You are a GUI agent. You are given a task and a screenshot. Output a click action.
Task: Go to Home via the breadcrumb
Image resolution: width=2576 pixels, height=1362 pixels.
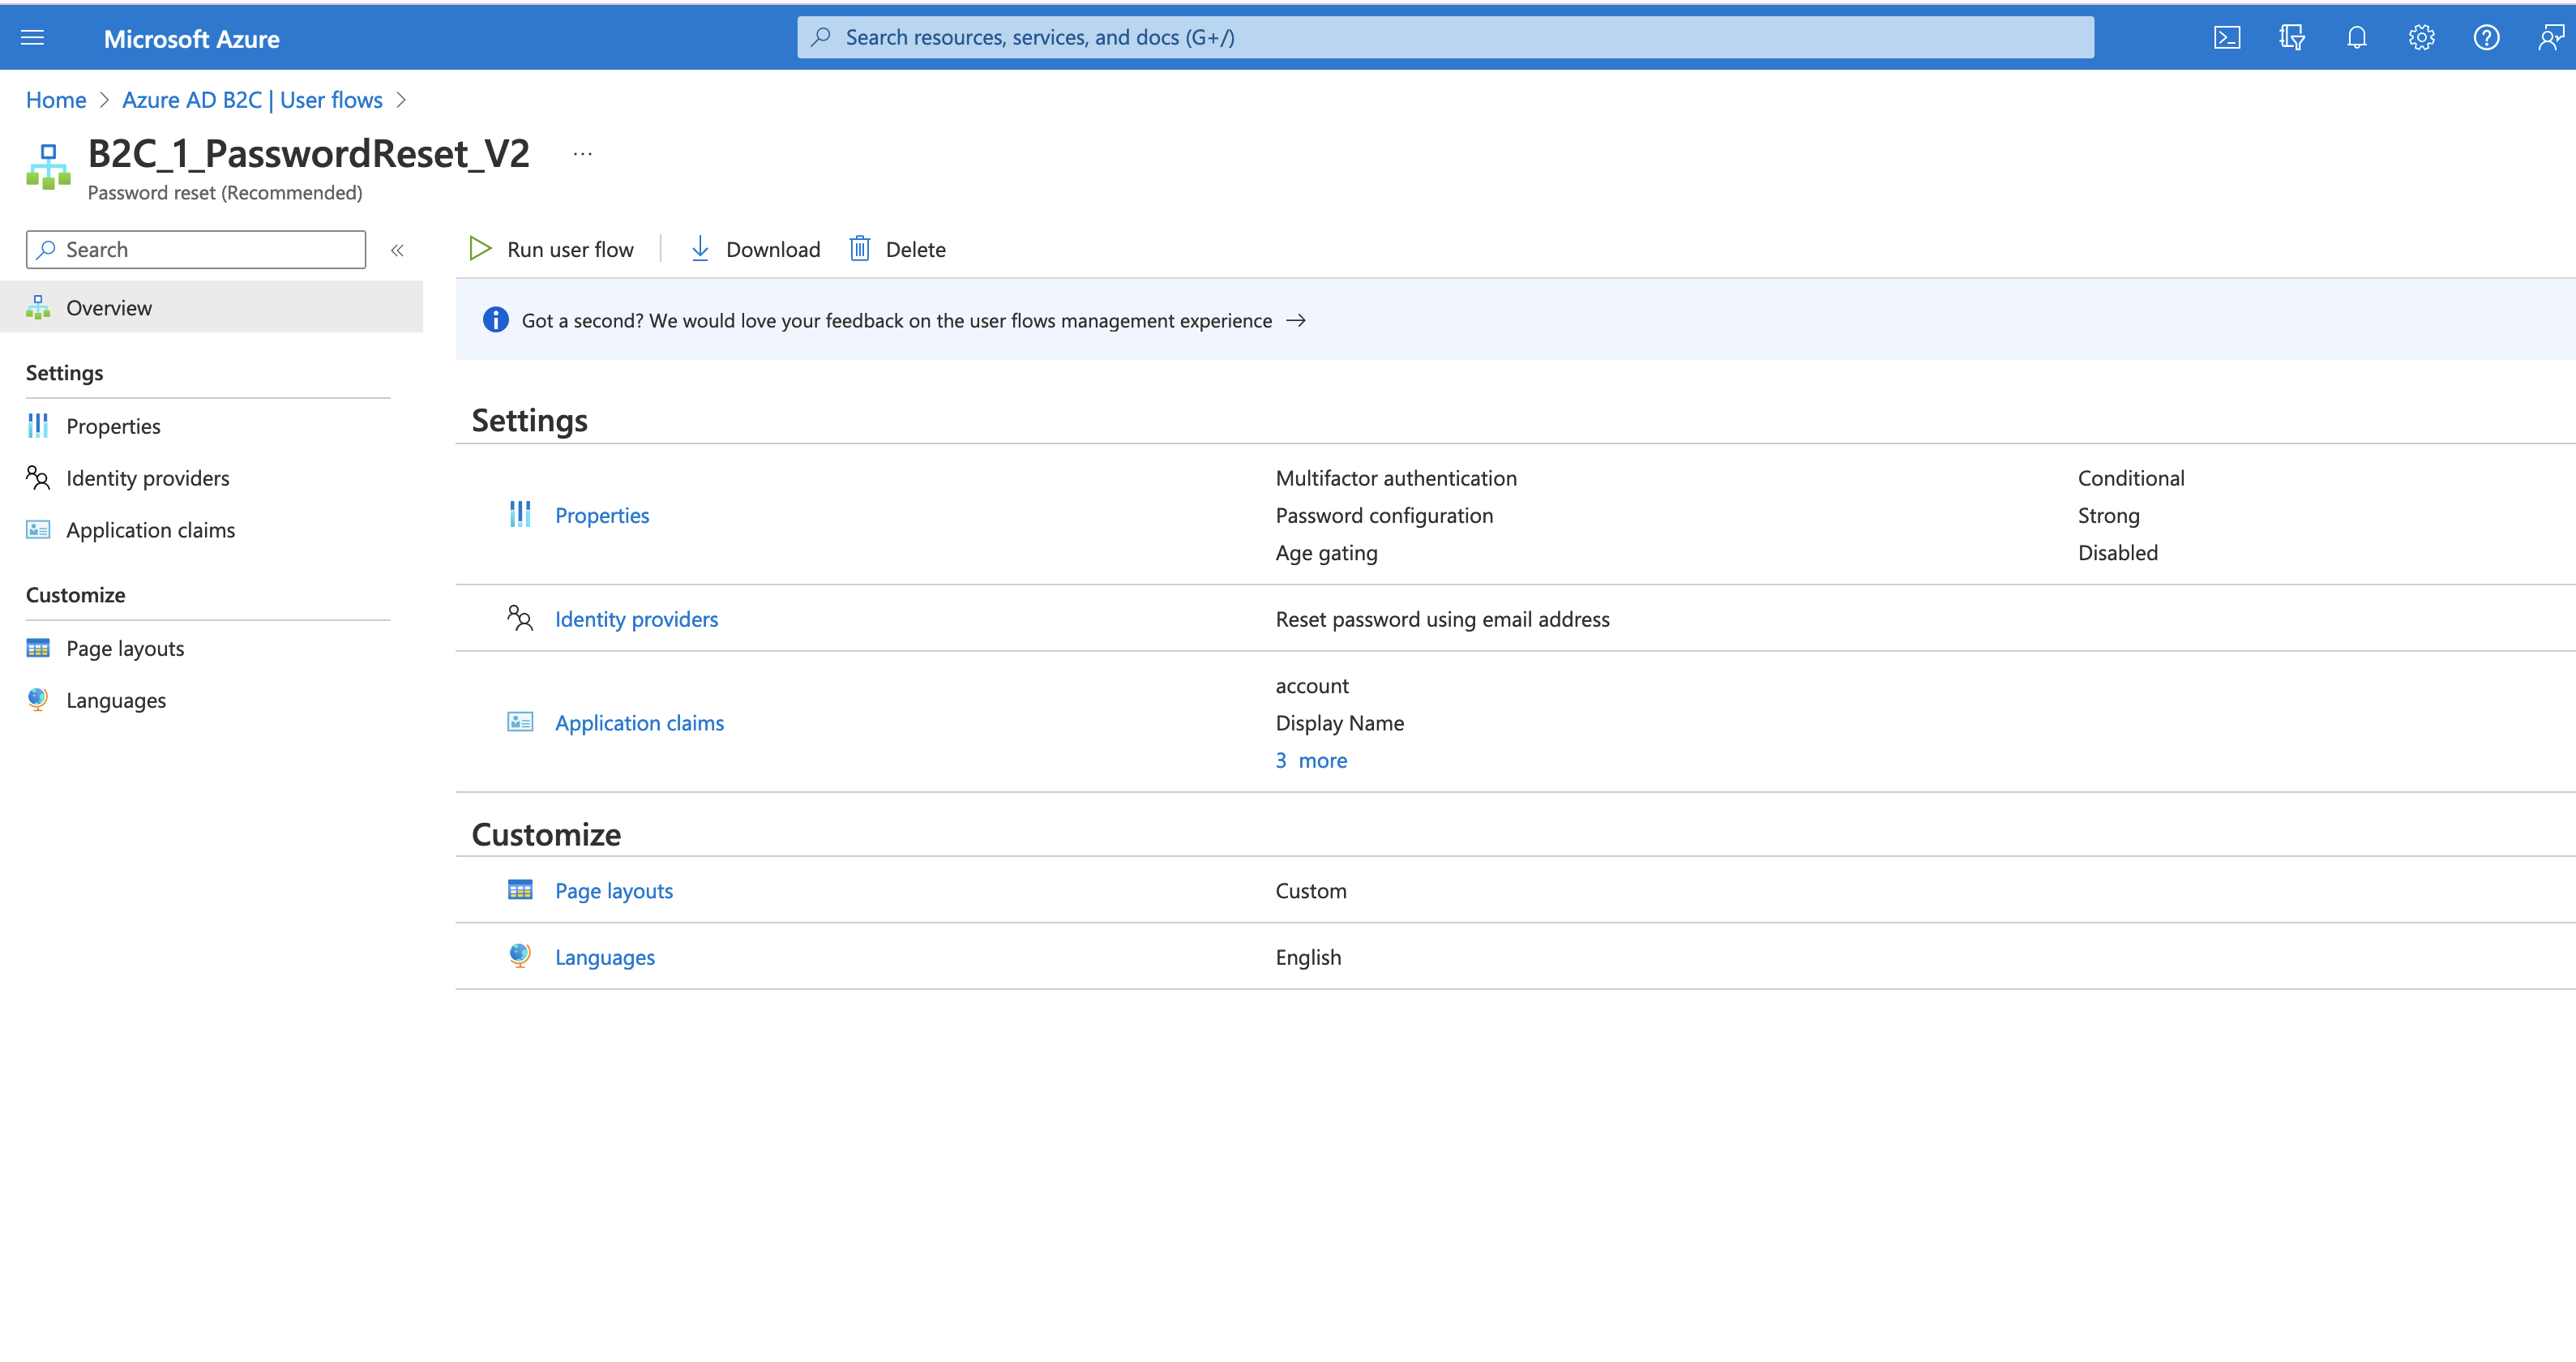coord(56,100)
